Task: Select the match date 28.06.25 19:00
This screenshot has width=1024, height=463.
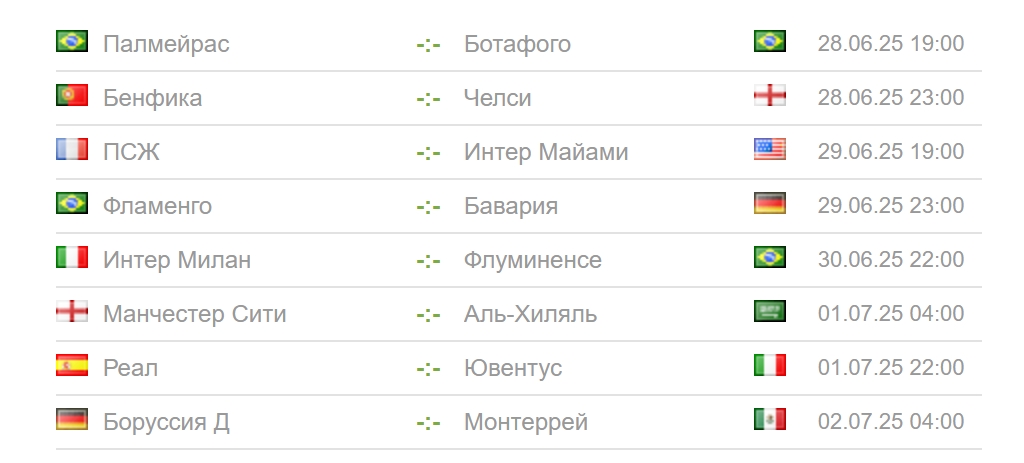Action: 891,43
